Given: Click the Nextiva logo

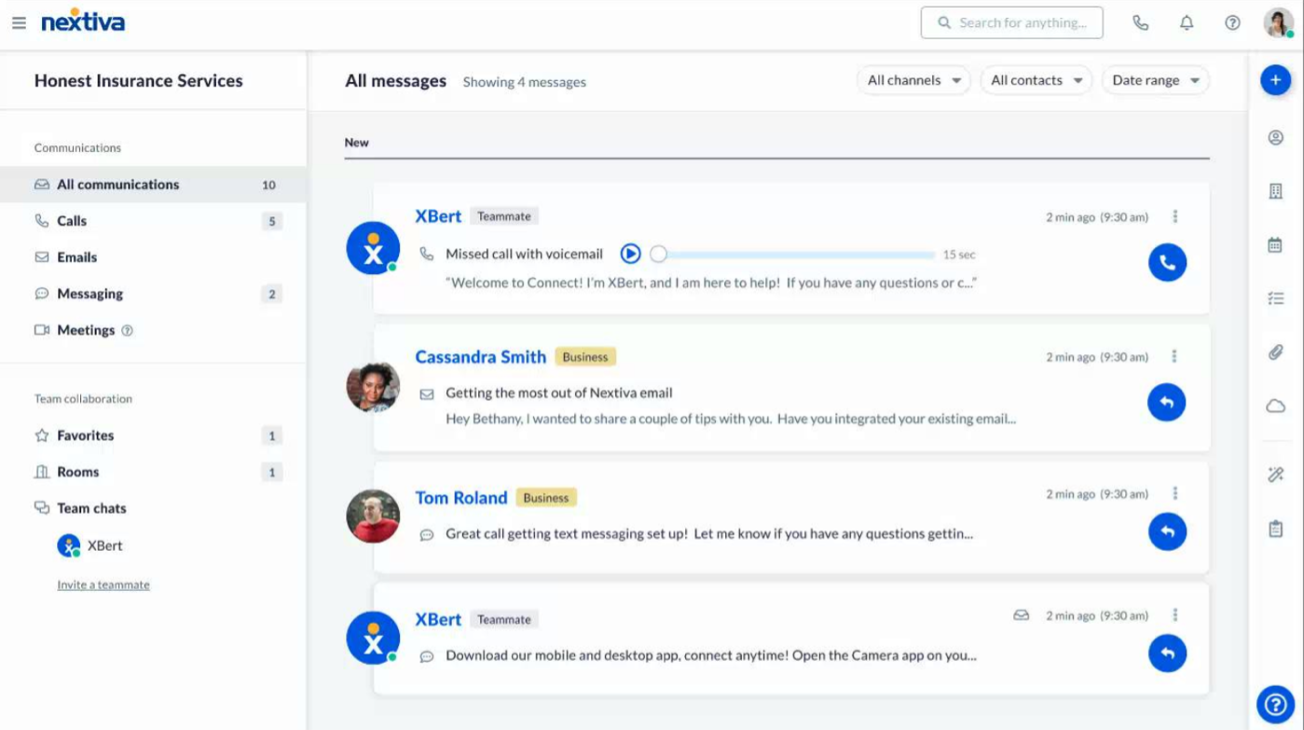Looking at the screenshot, I should tap(83, 22).
